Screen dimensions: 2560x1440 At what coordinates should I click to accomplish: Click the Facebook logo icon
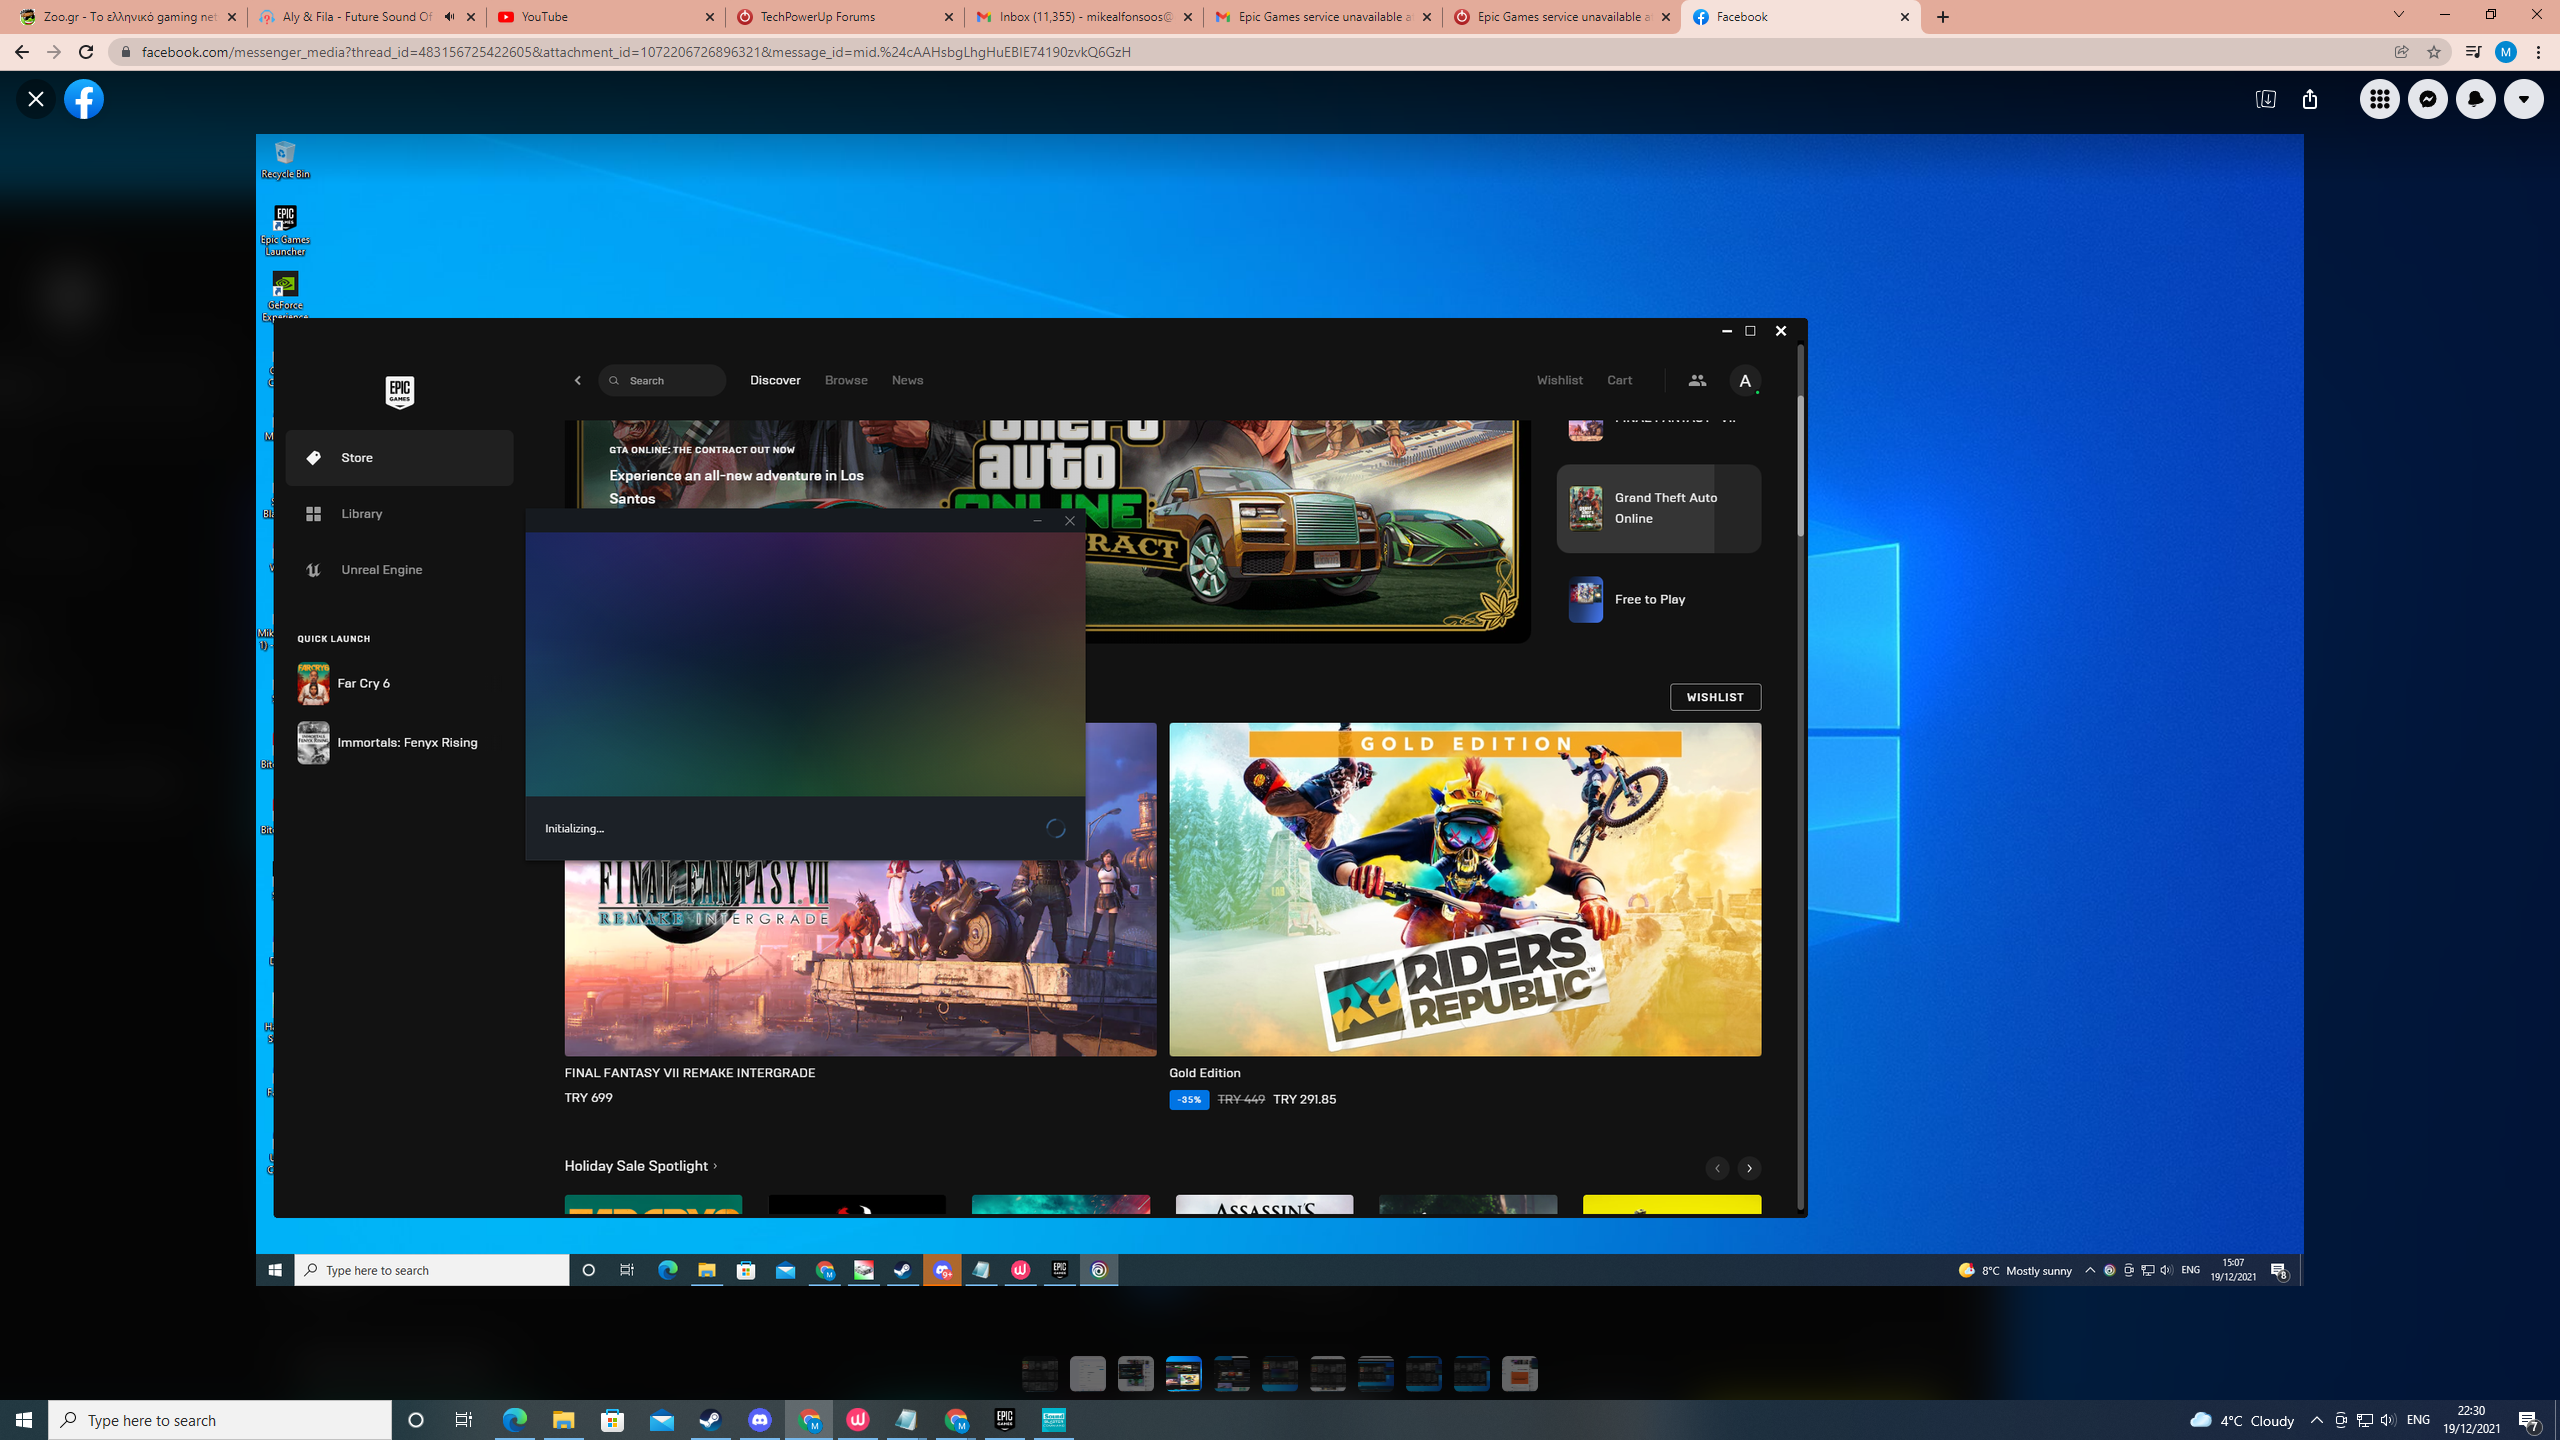(x=84, y=99)
